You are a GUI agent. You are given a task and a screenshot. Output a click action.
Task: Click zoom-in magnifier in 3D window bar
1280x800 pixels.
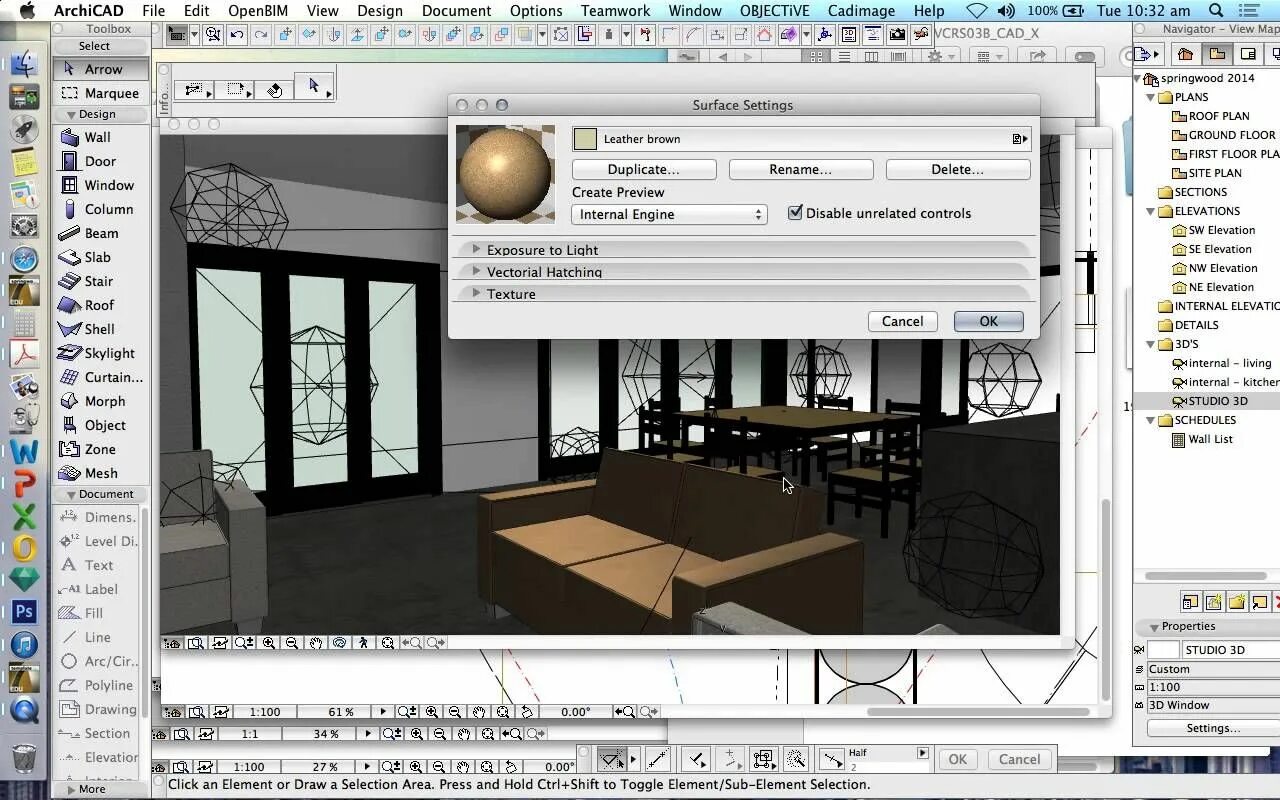[x=268, y=643]
